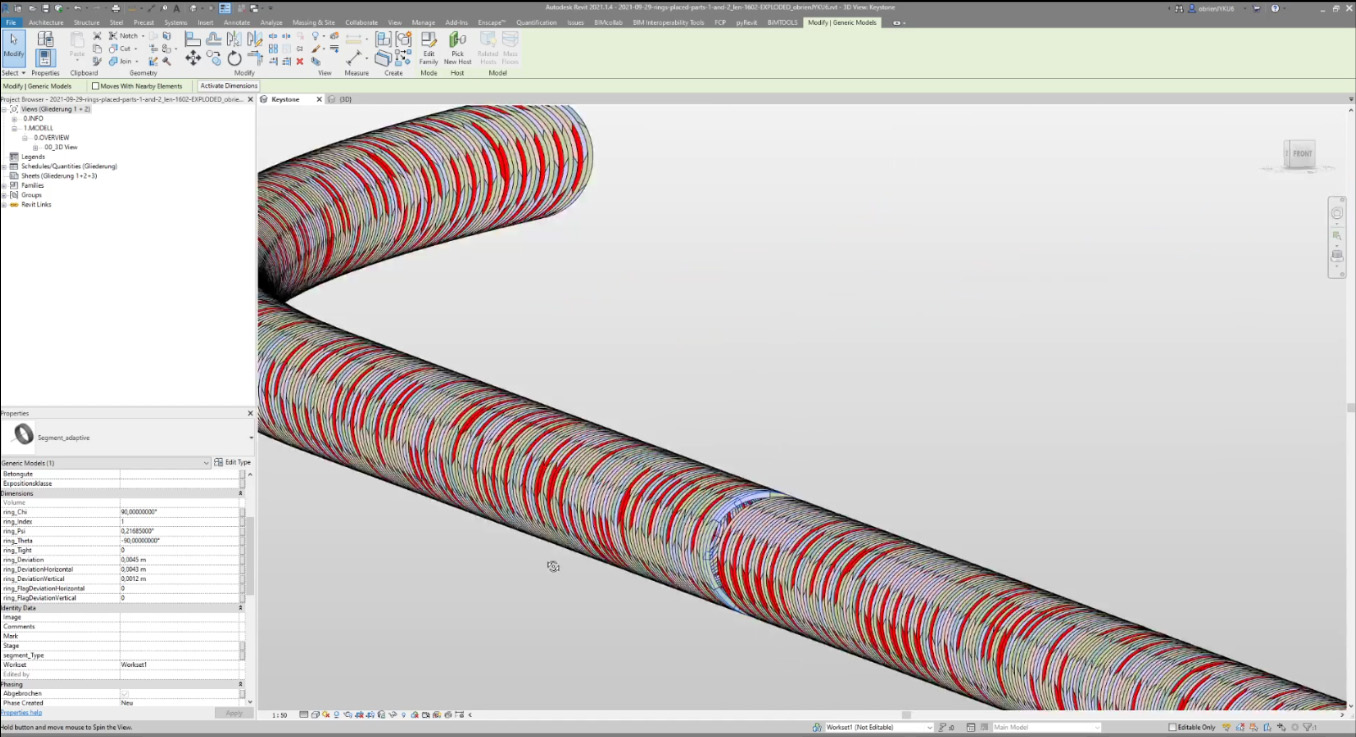Click the 1 : 50 view scale
The height and width of the screenshot is (737, 1356).
point(280,715)
